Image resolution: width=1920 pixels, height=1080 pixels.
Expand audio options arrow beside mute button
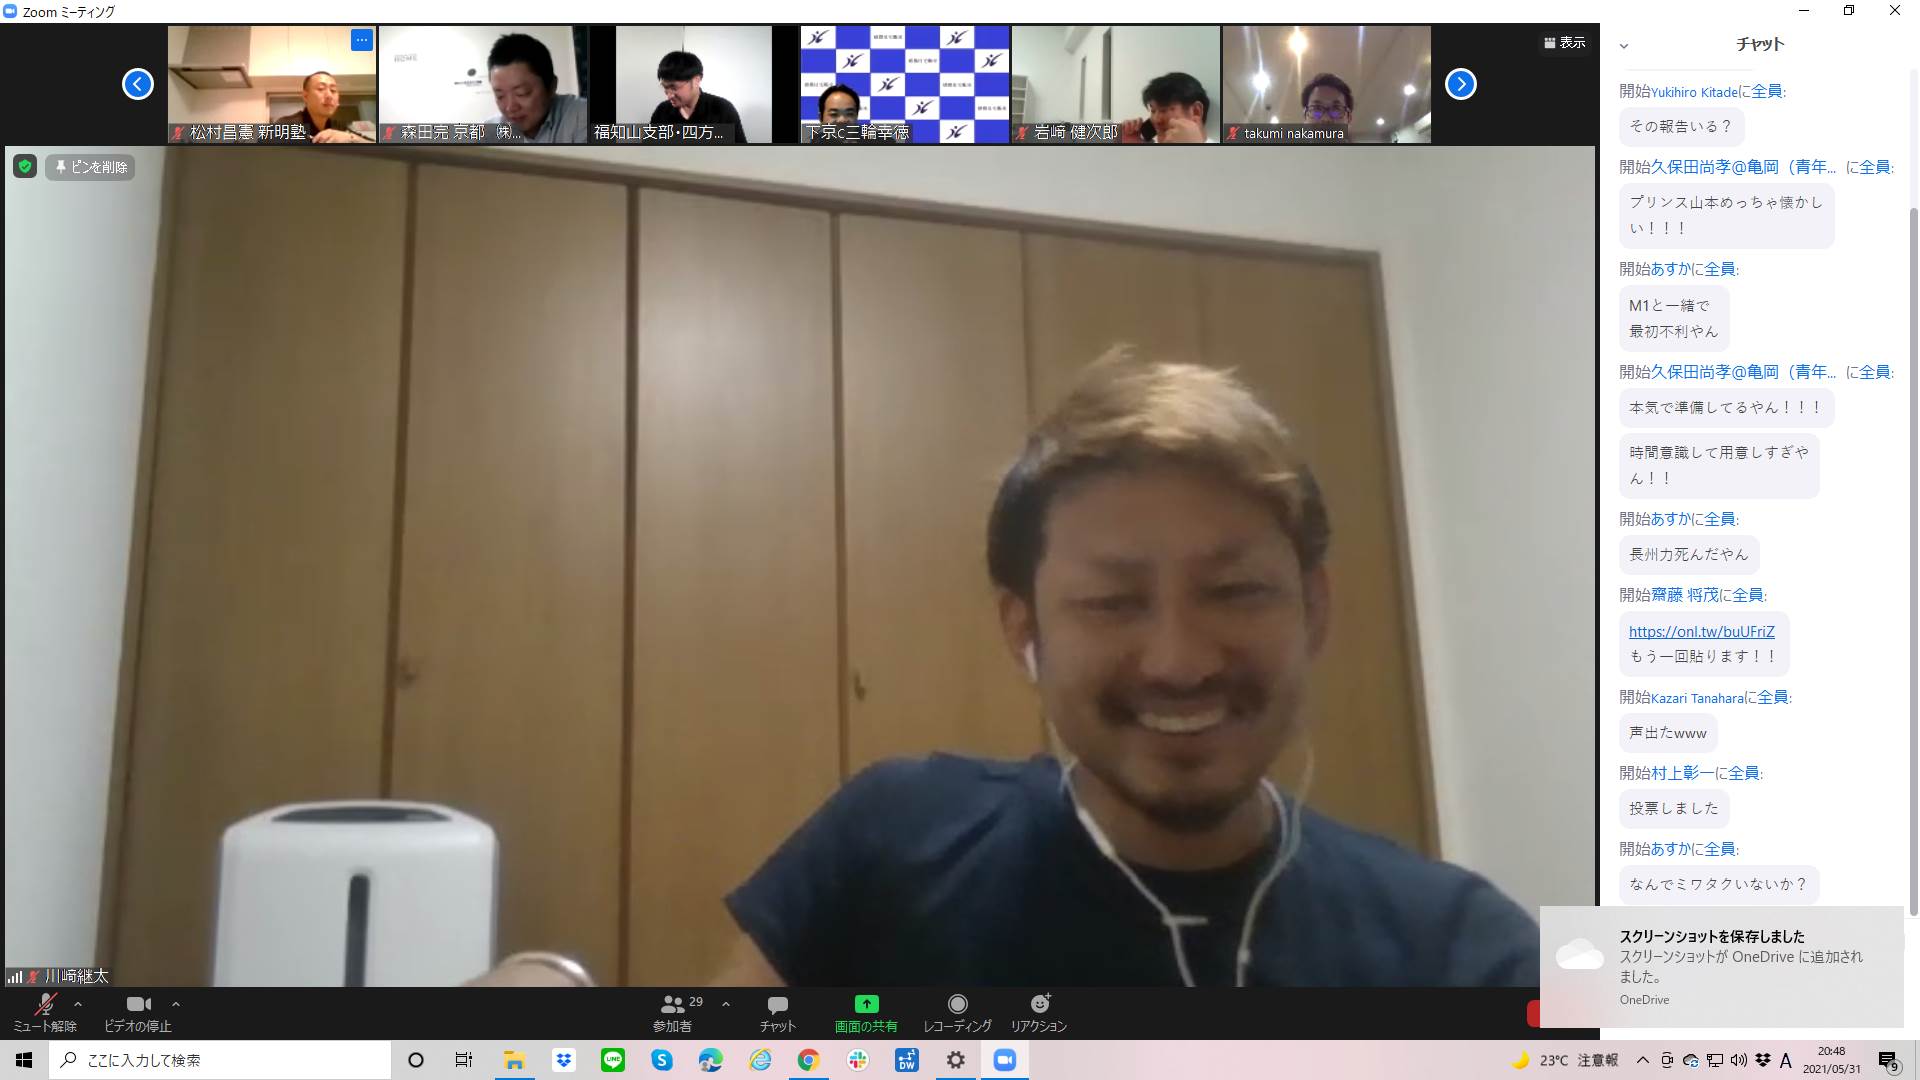tap(78, 1004)
